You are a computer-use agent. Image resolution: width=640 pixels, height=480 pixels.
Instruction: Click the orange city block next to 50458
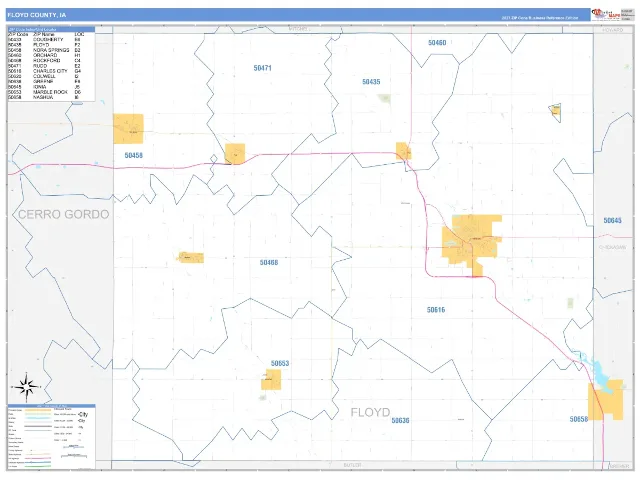pyautogui.click(x=128, y=129)
